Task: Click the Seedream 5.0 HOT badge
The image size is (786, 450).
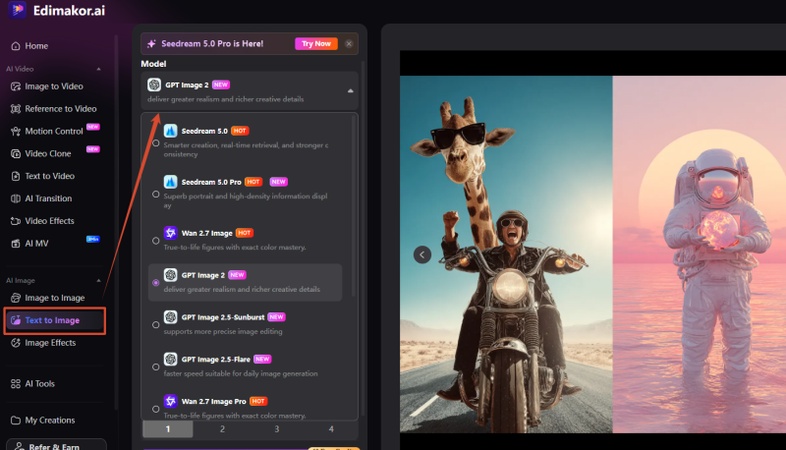Action: [x=240, y=131]
